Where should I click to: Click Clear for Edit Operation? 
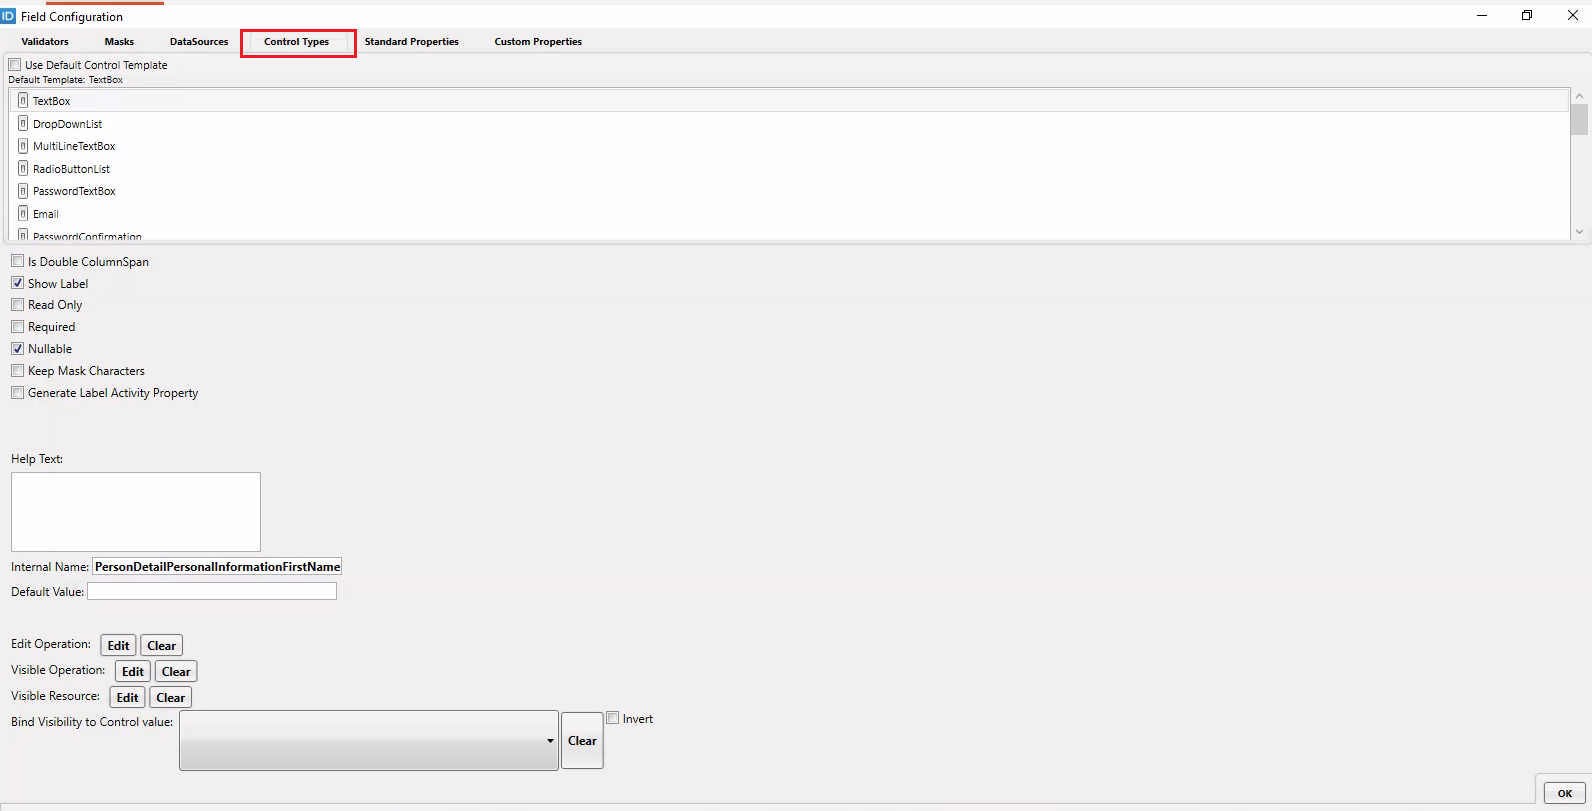(162, 646)
